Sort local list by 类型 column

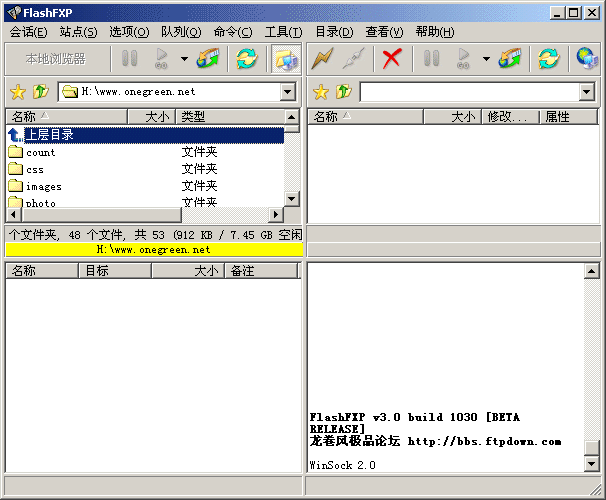point(230,116)
